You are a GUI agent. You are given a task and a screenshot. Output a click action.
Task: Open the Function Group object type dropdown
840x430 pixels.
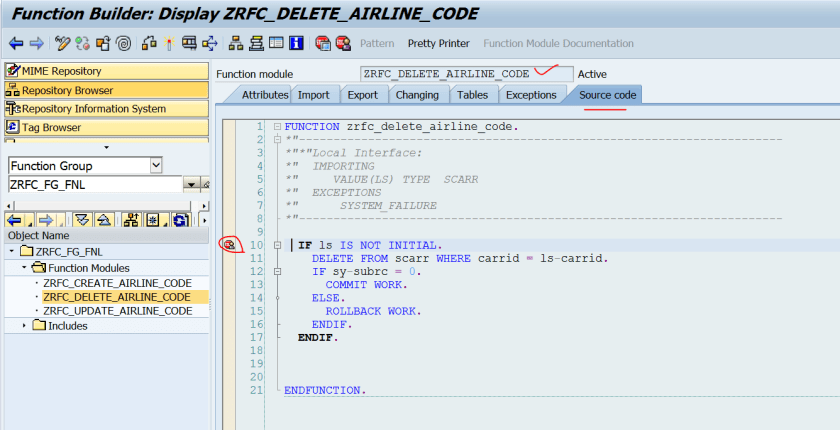pyautogui.click(x=156, y=165)
